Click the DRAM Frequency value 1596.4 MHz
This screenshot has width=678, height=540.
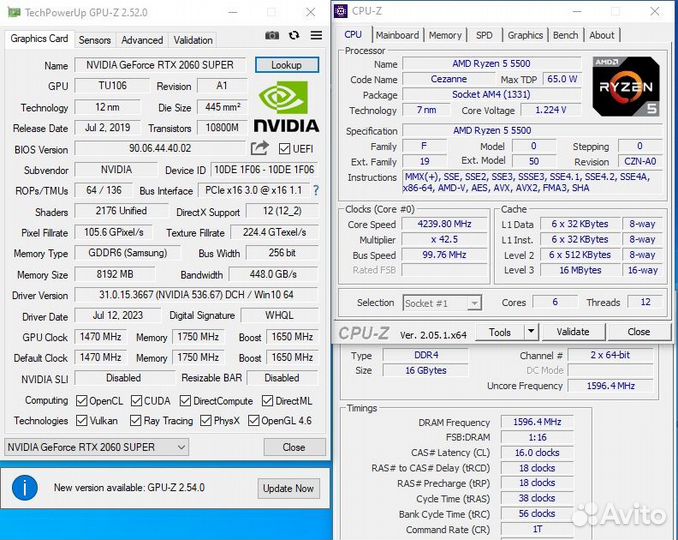(x=537, y=422)
